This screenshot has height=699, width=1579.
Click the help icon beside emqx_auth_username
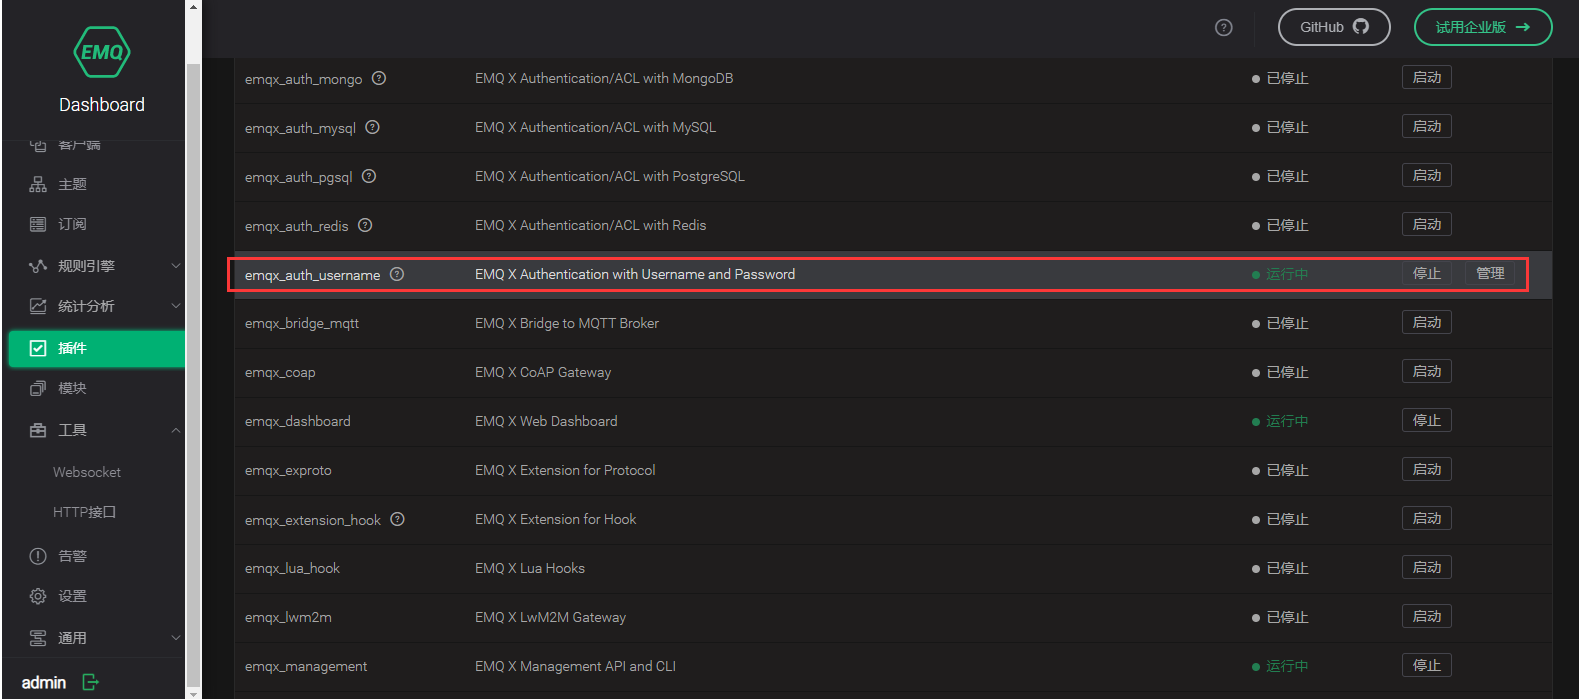pos(397,274)
